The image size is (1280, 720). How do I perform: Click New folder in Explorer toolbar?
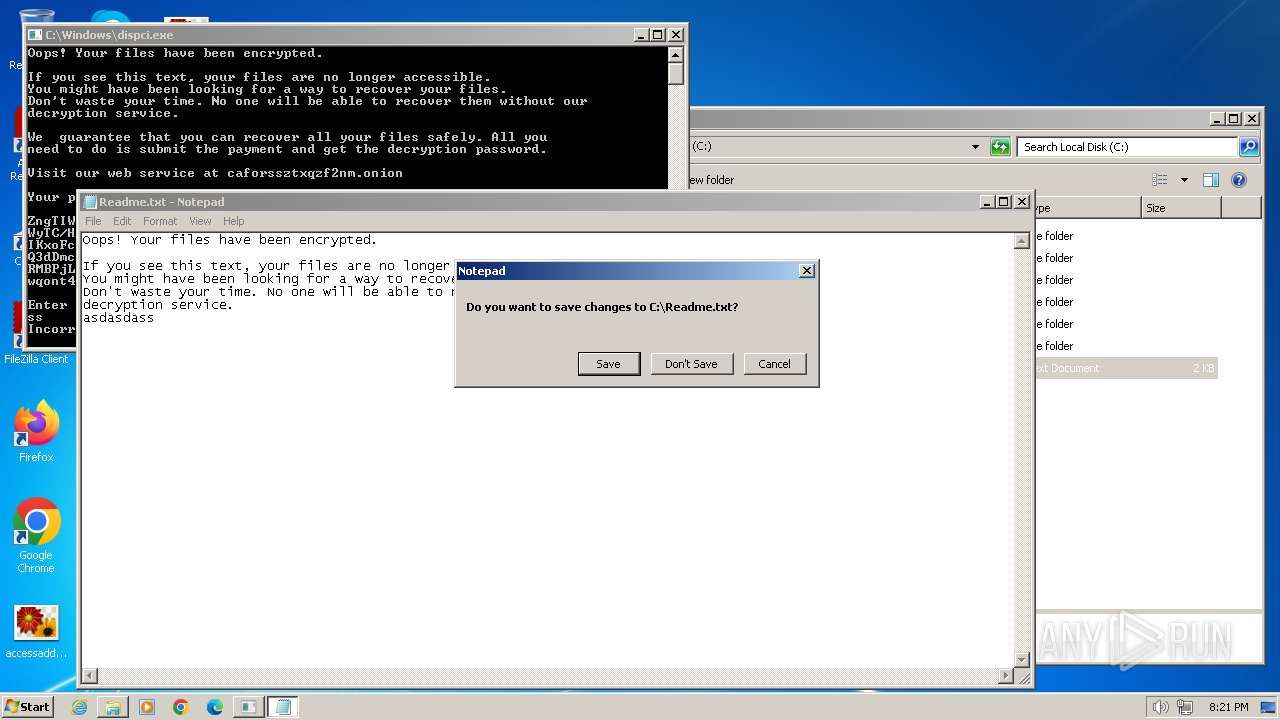(711, 180)
